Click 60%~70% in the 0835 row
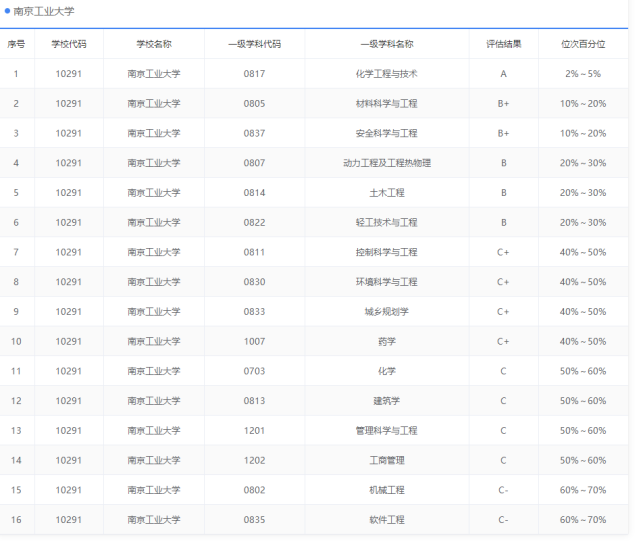The width and height of the screenshot is (641, 546). (x=583, y=520)
